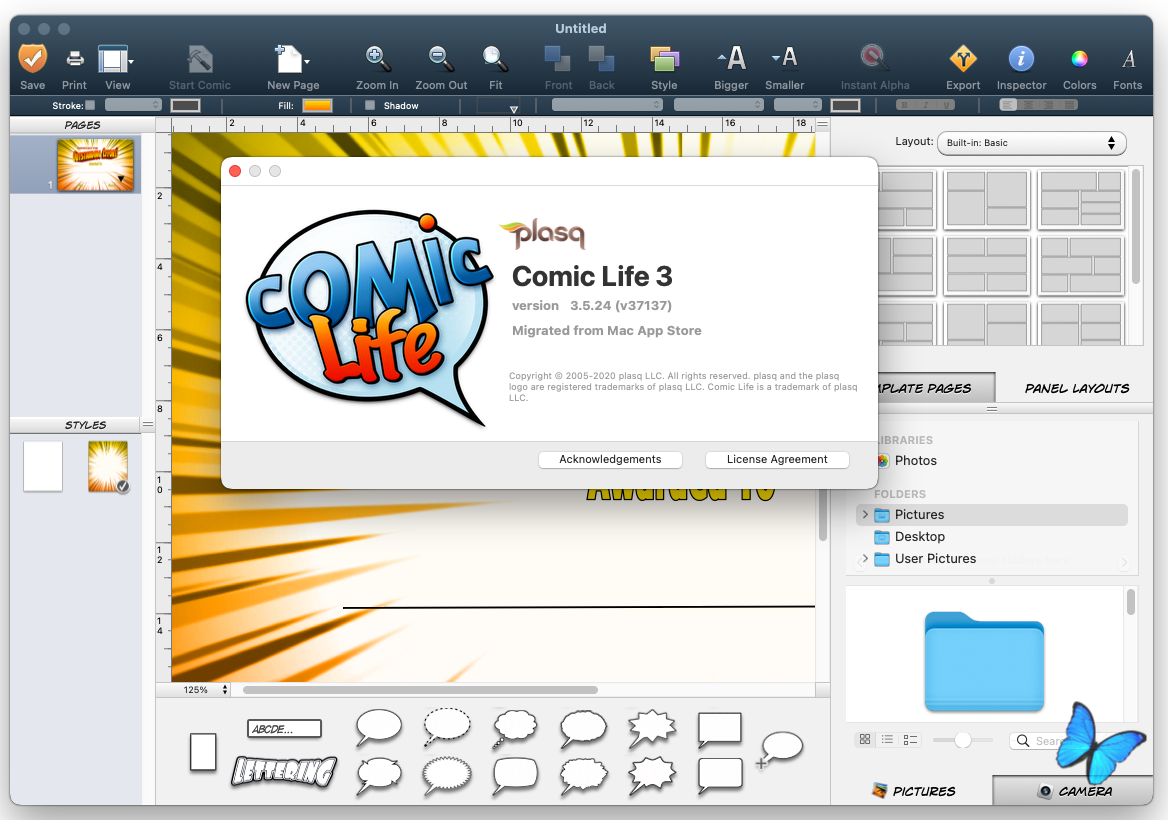Open page thumbnail options arrow
The width and height of the screenshot is (1168, 820).
(x=121, y=179)
